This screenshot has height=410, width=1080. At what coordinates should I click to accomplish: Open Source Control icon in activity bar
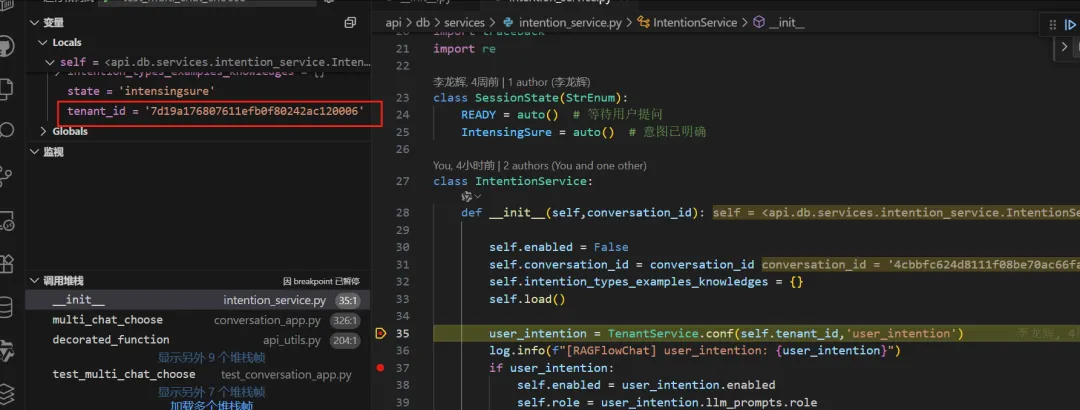pos(6,175)
